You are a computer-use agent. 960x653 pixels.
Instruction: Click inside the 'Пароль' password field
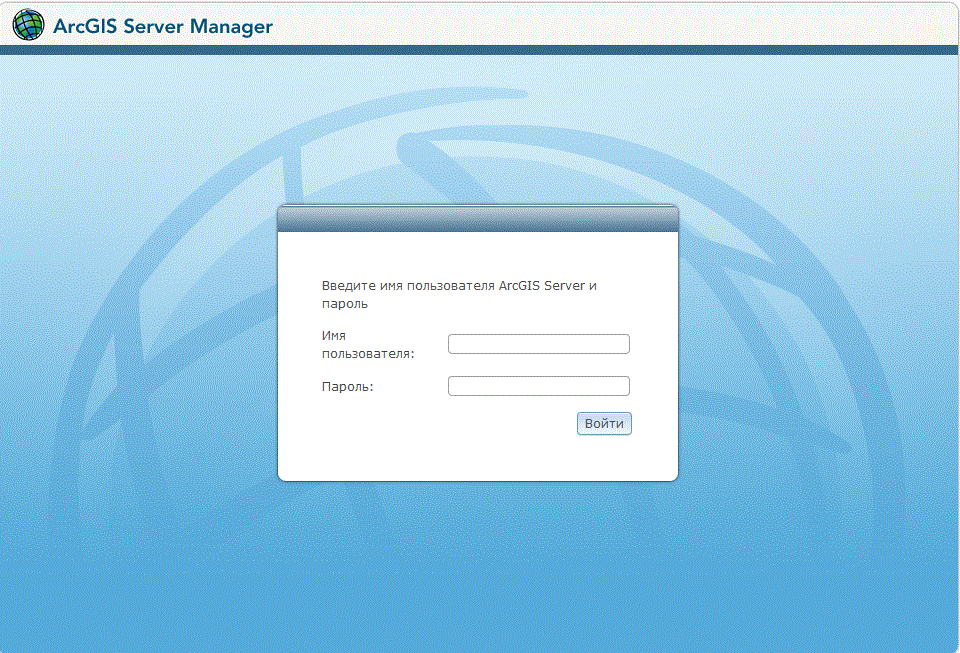538,385
